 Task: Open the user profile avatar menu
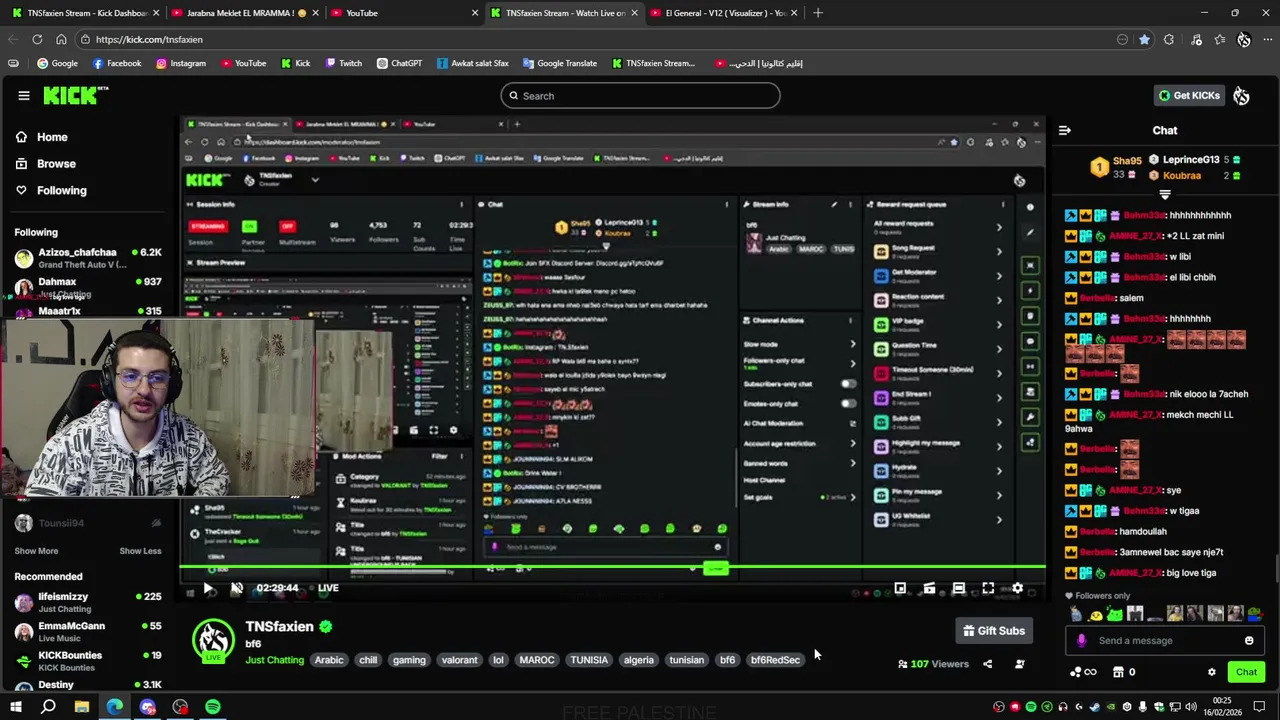1241,96
